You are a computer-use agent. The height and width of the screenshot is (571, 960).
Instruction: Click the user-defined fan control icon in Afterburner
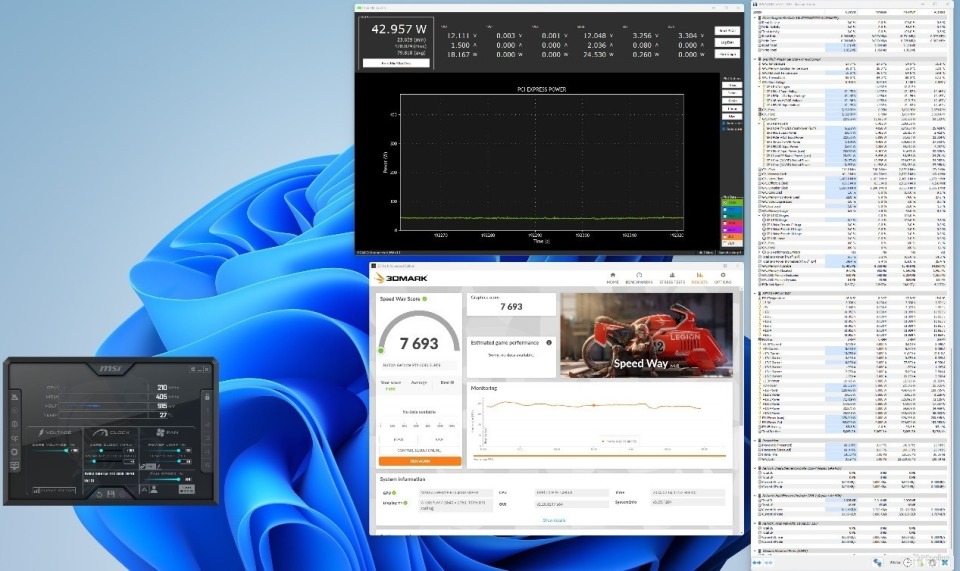coord(154,490)
